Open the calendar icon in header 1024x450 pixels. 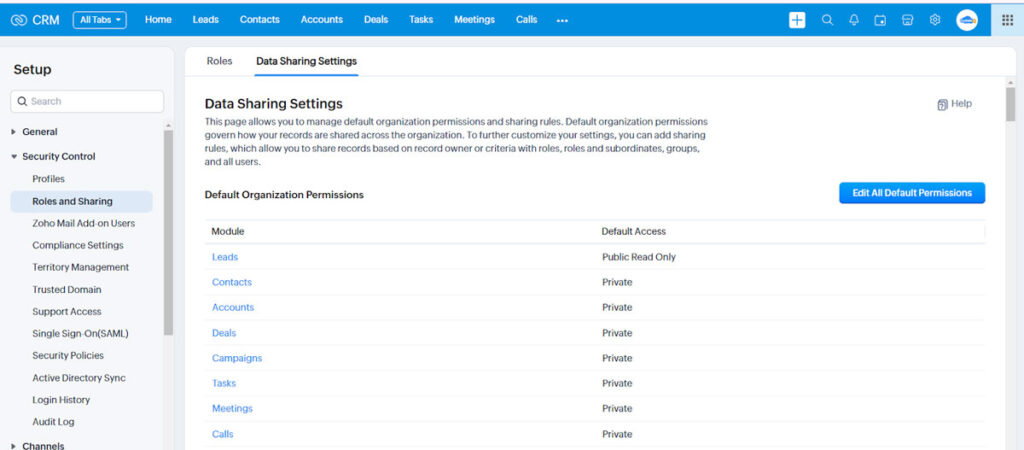coord(880,20)
